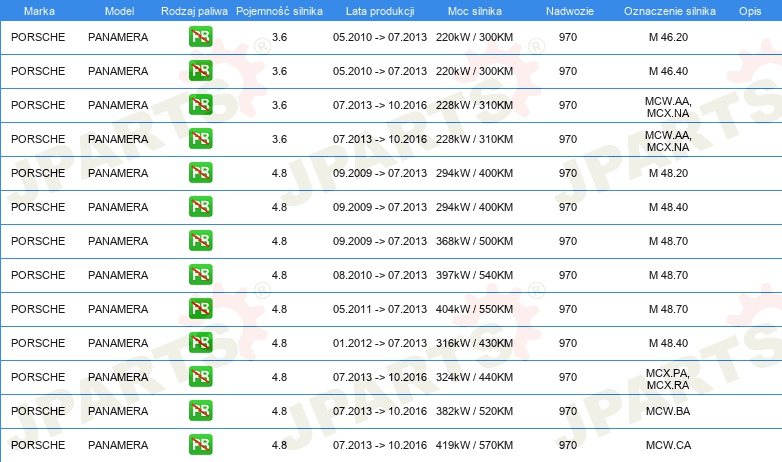This screenshot has width=782, height=462.
Task: Click fuel icon in the 404kW / 550KM row
Action: tap(200, 308)
